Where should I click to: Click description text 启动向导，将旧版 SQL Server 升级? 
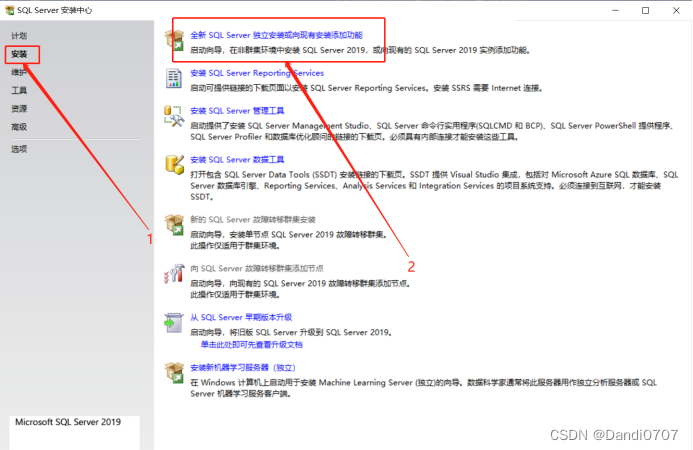tap(292, 332)
